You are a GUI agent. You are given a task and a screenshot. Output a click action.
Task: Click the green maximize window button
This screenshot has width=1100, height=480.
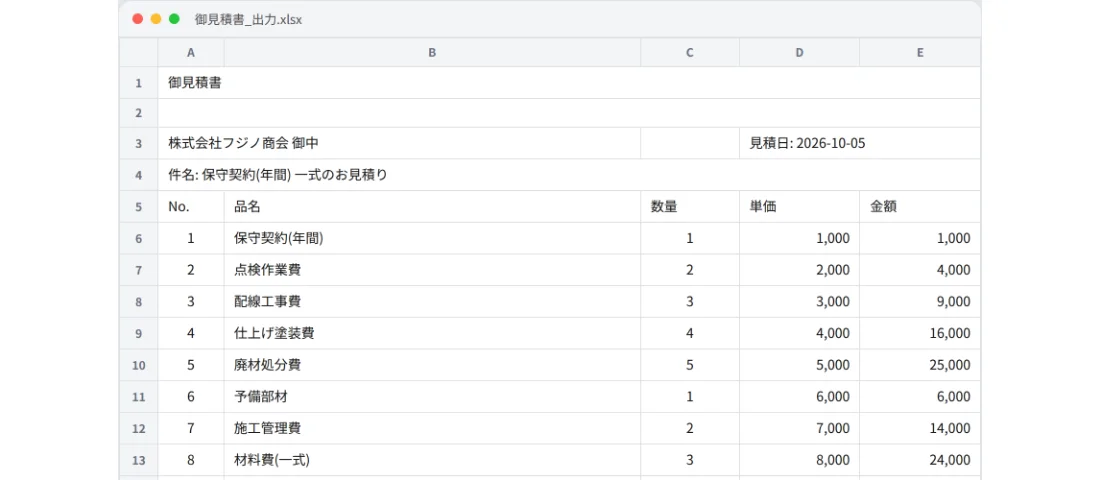pos(174,19)
